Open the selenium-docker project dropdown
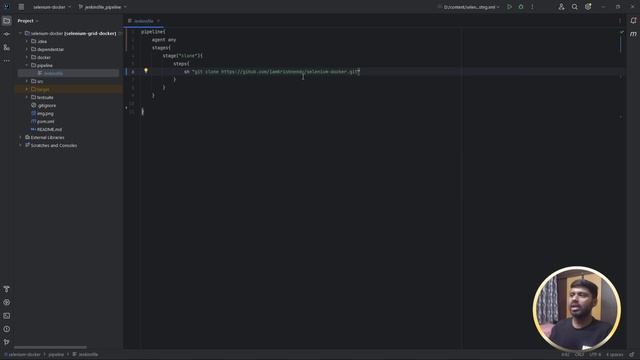 coord(52,7)
